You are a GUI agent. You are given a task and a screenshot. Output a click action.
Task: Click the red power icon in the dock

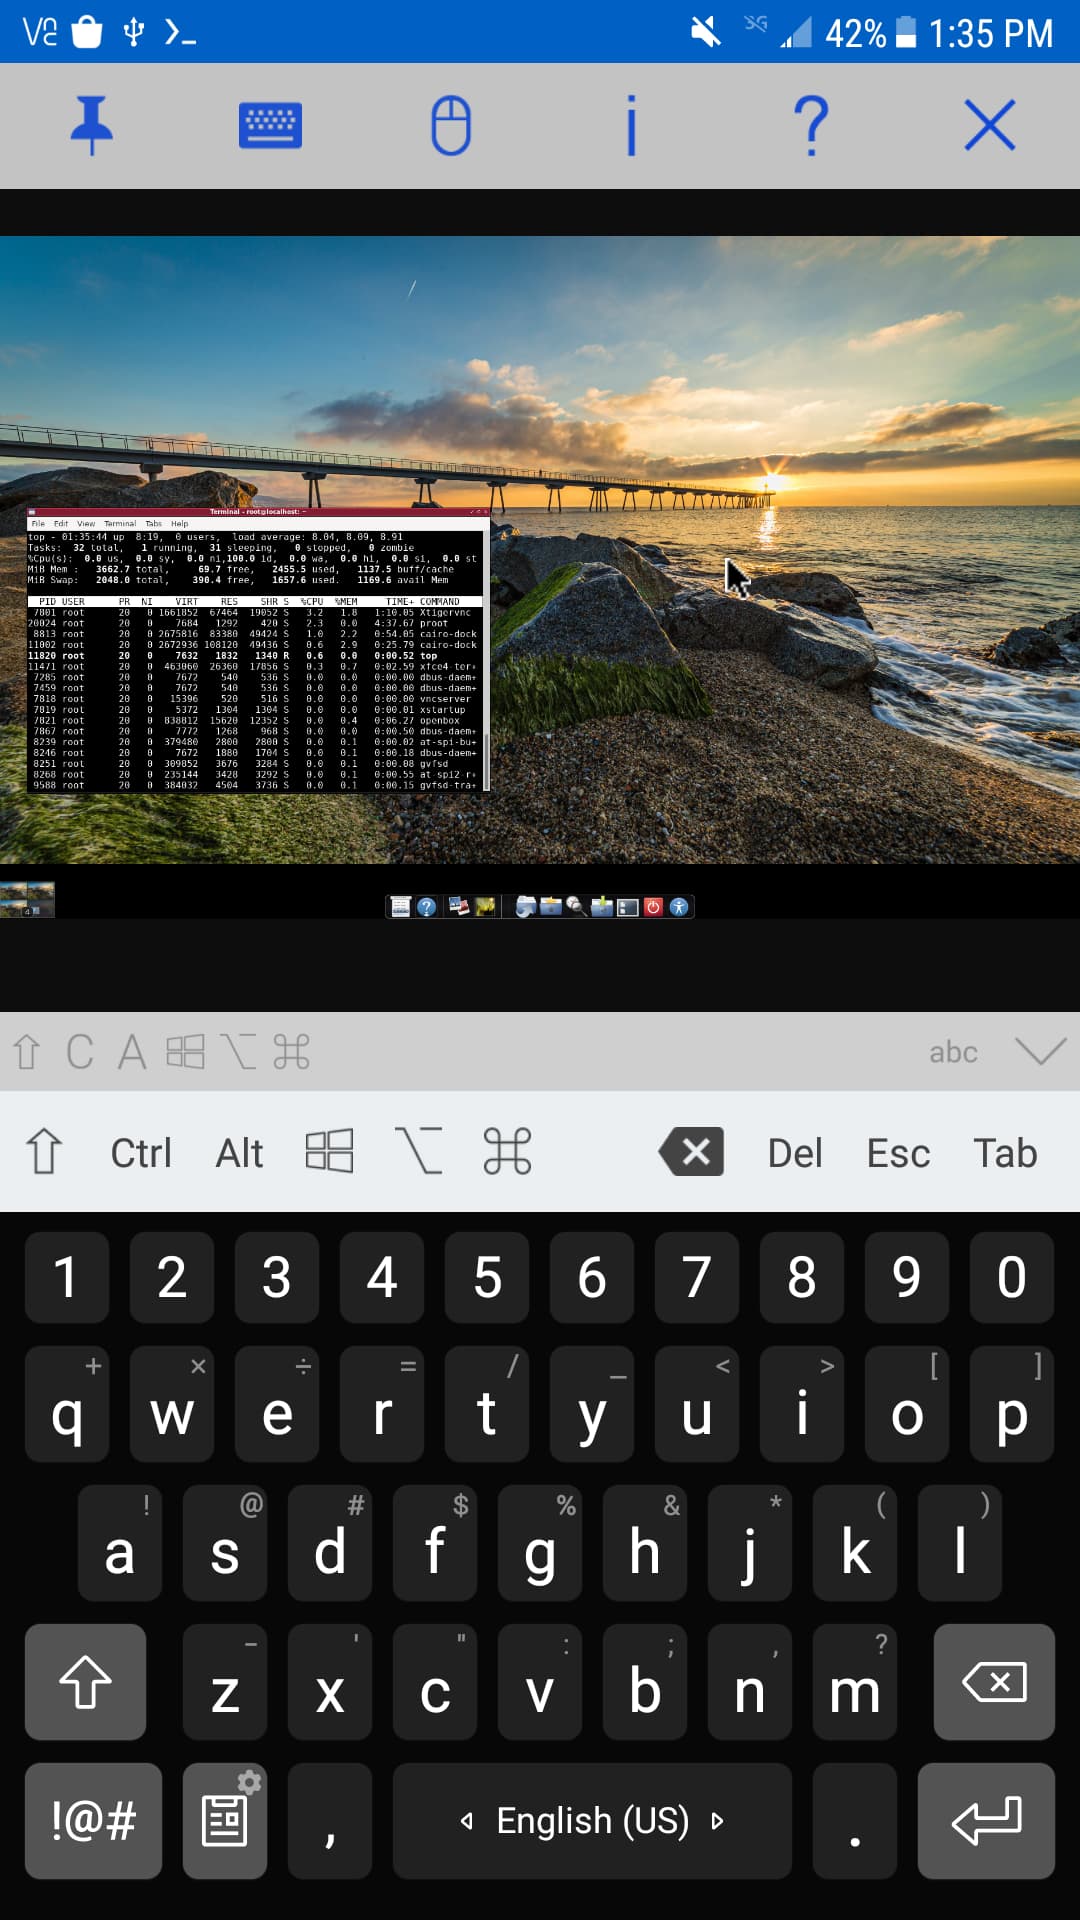point(653,907)
